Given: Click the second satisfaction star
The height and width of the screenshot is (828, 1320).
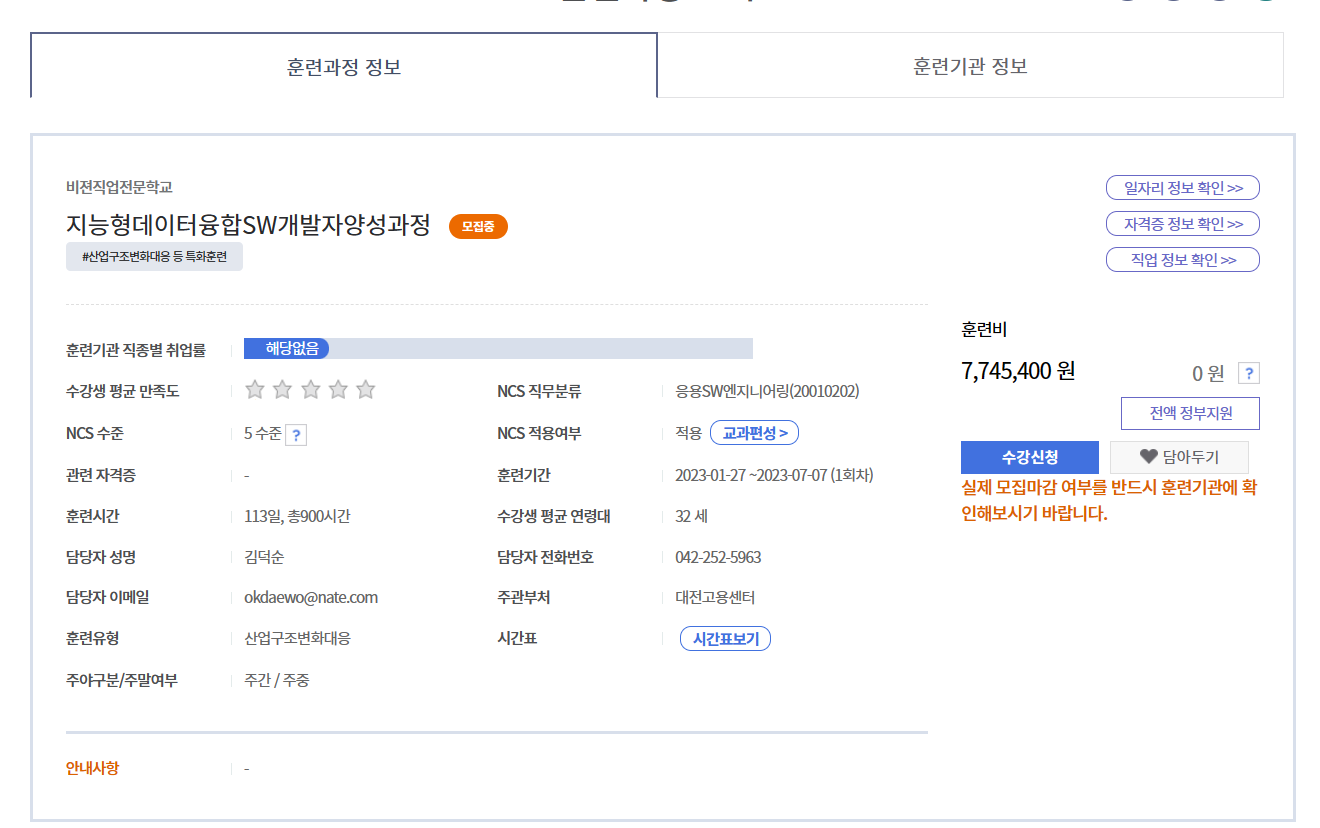Looking at the screenshot, I should (283, 390).
